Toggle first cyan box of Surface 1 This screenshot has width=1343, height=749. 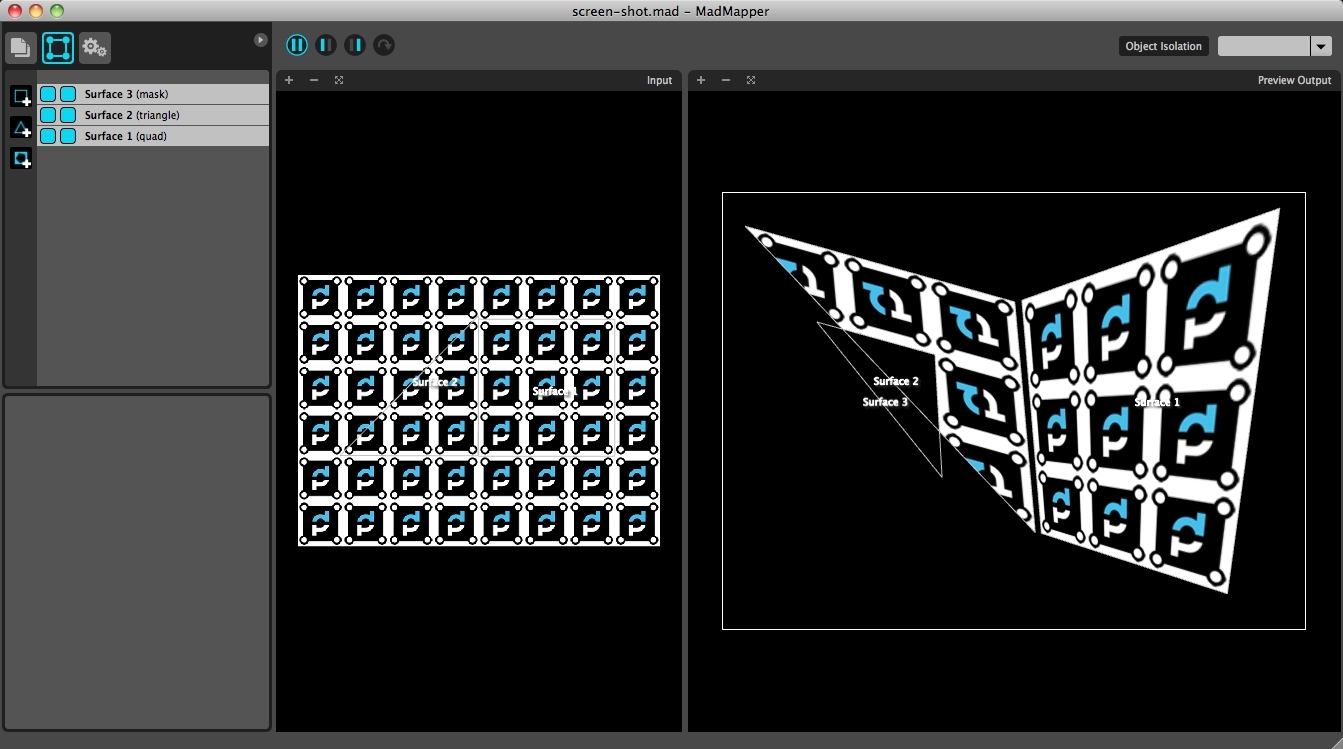48,136
